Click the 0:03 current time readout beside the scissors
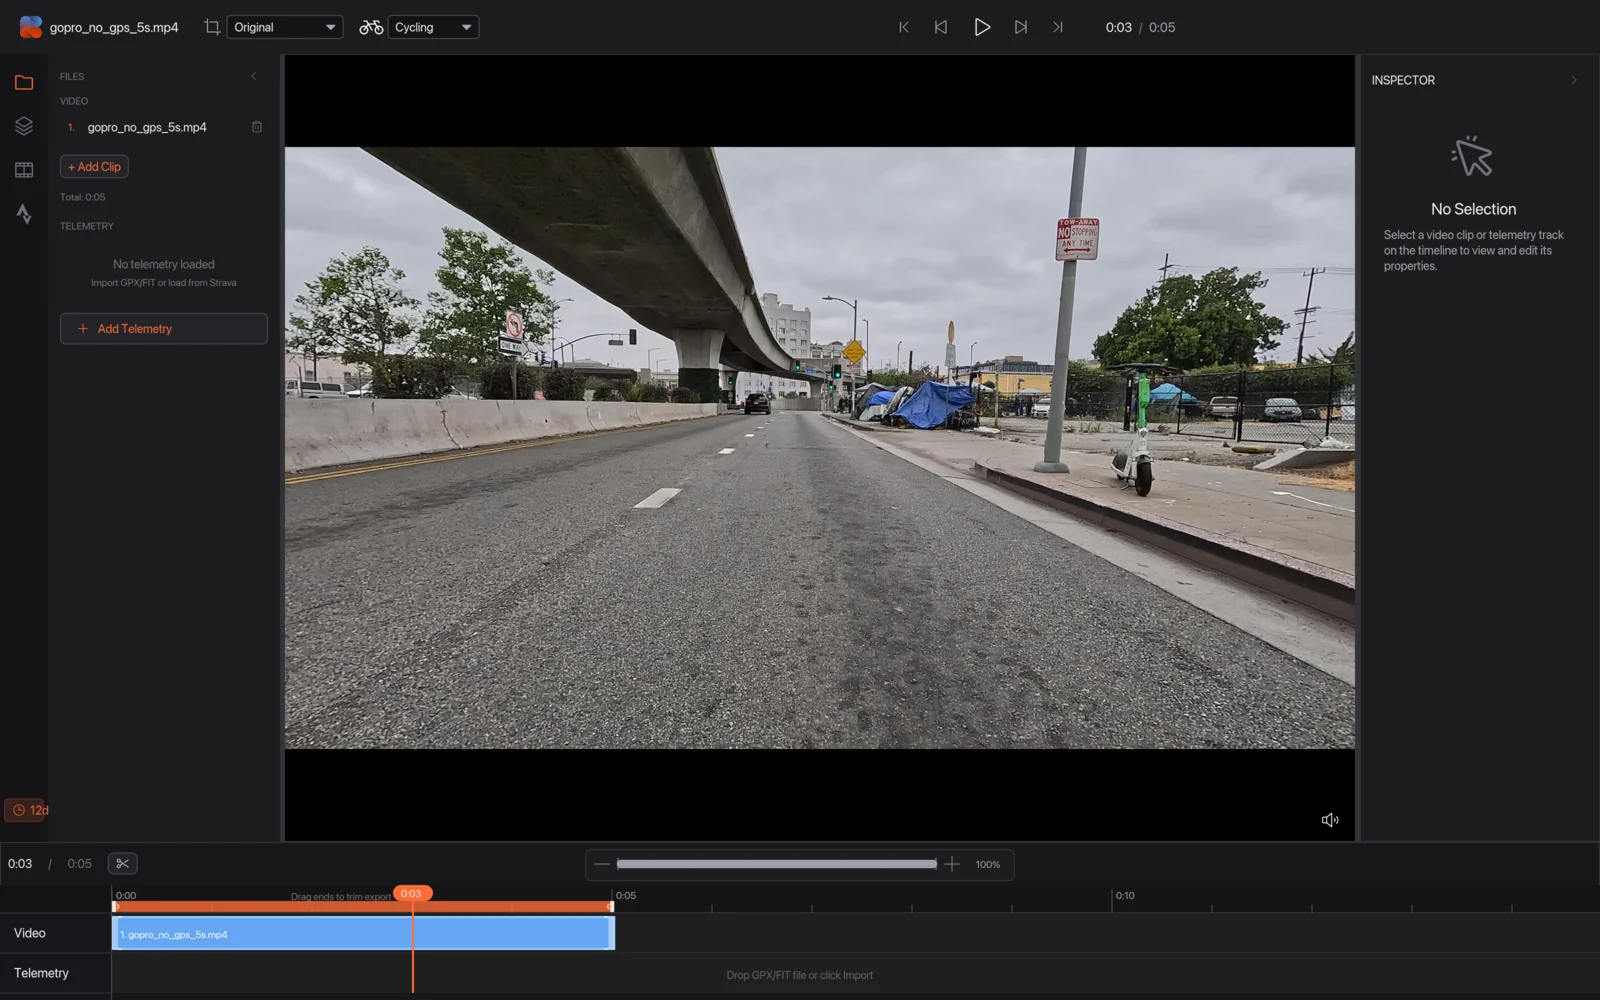 (x=20, y=863)
